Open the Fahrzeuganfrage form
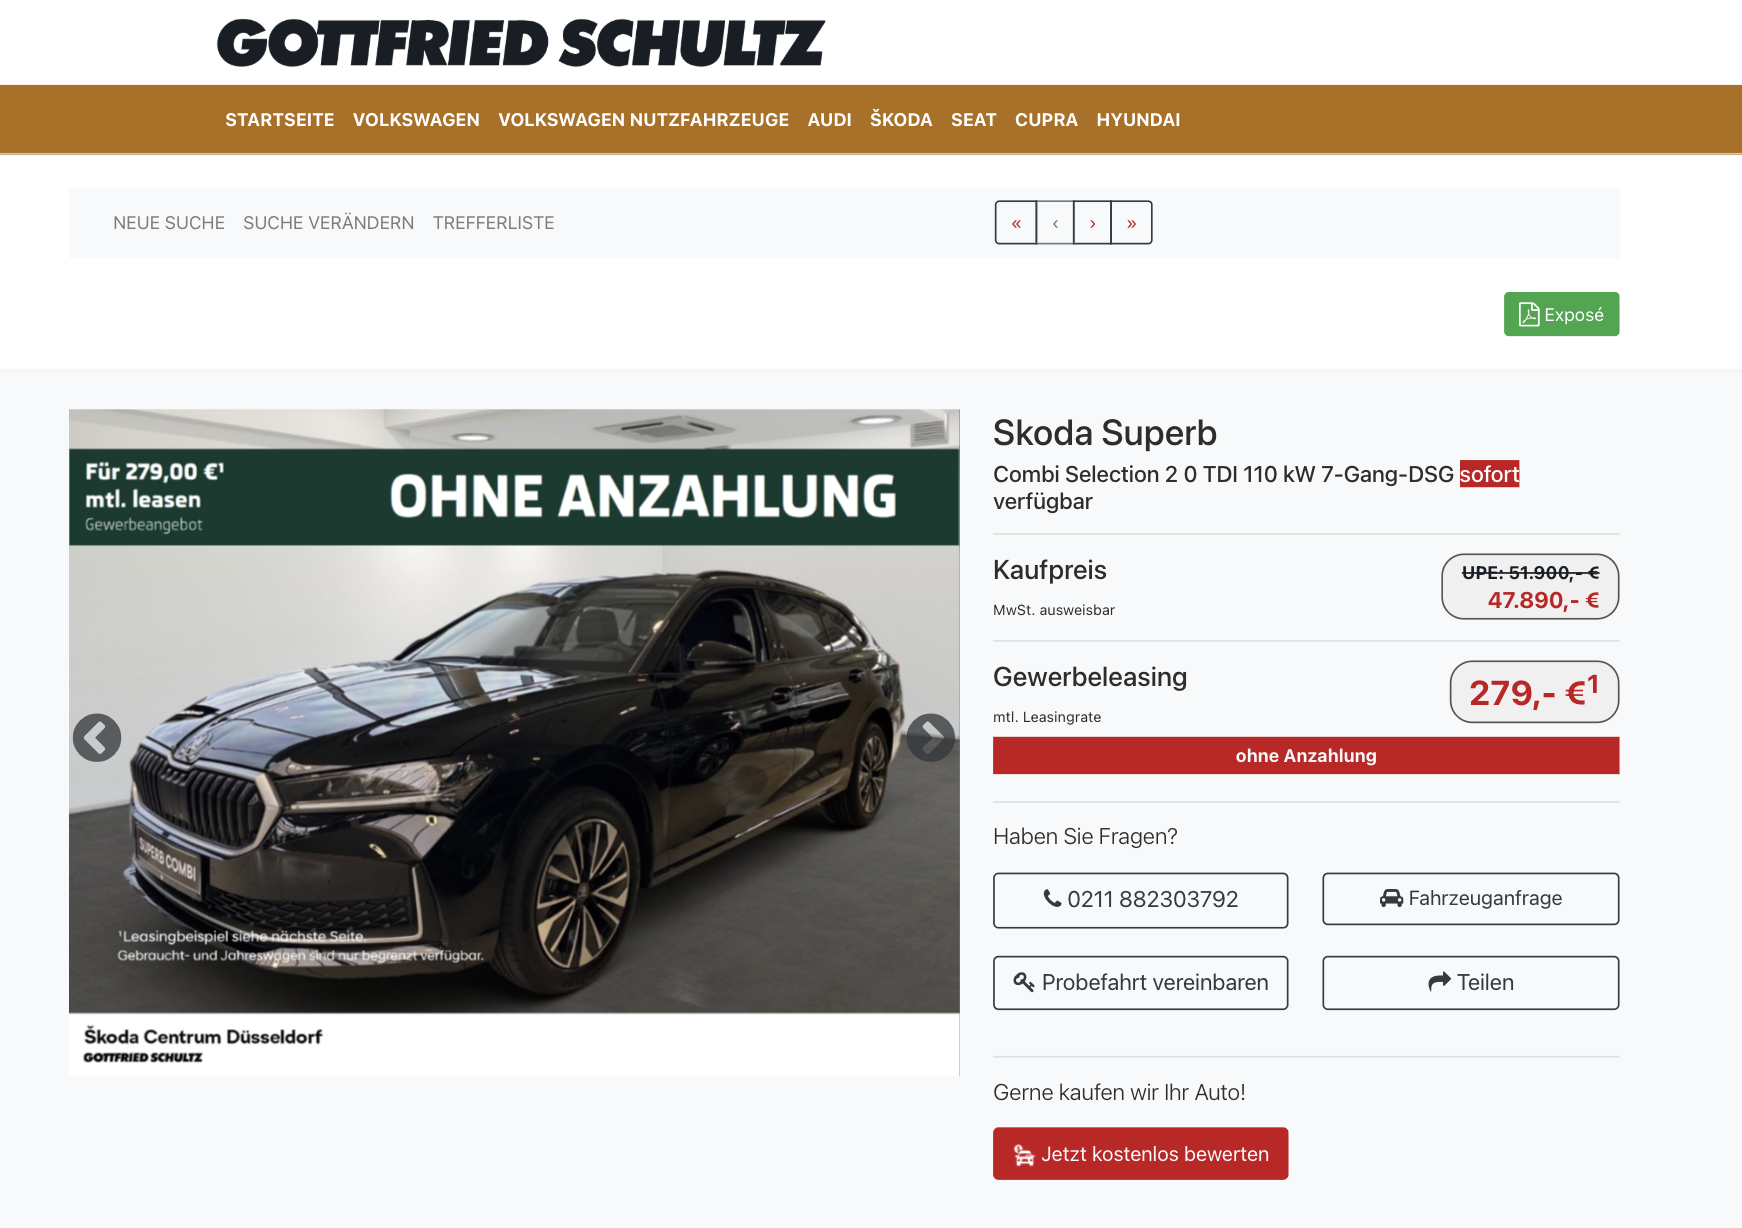Viewport: 1742px width, 1228px height. (x=1470, y=899)
